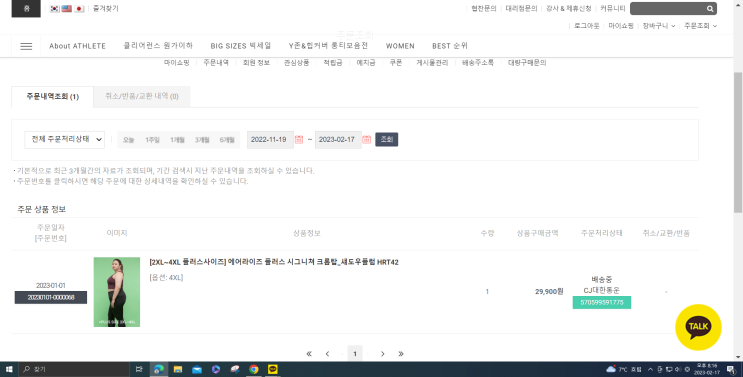The height and width of the screenshot is (377, 743).
Task: Open start date calendar picker icon
Action: pos(299,139)
